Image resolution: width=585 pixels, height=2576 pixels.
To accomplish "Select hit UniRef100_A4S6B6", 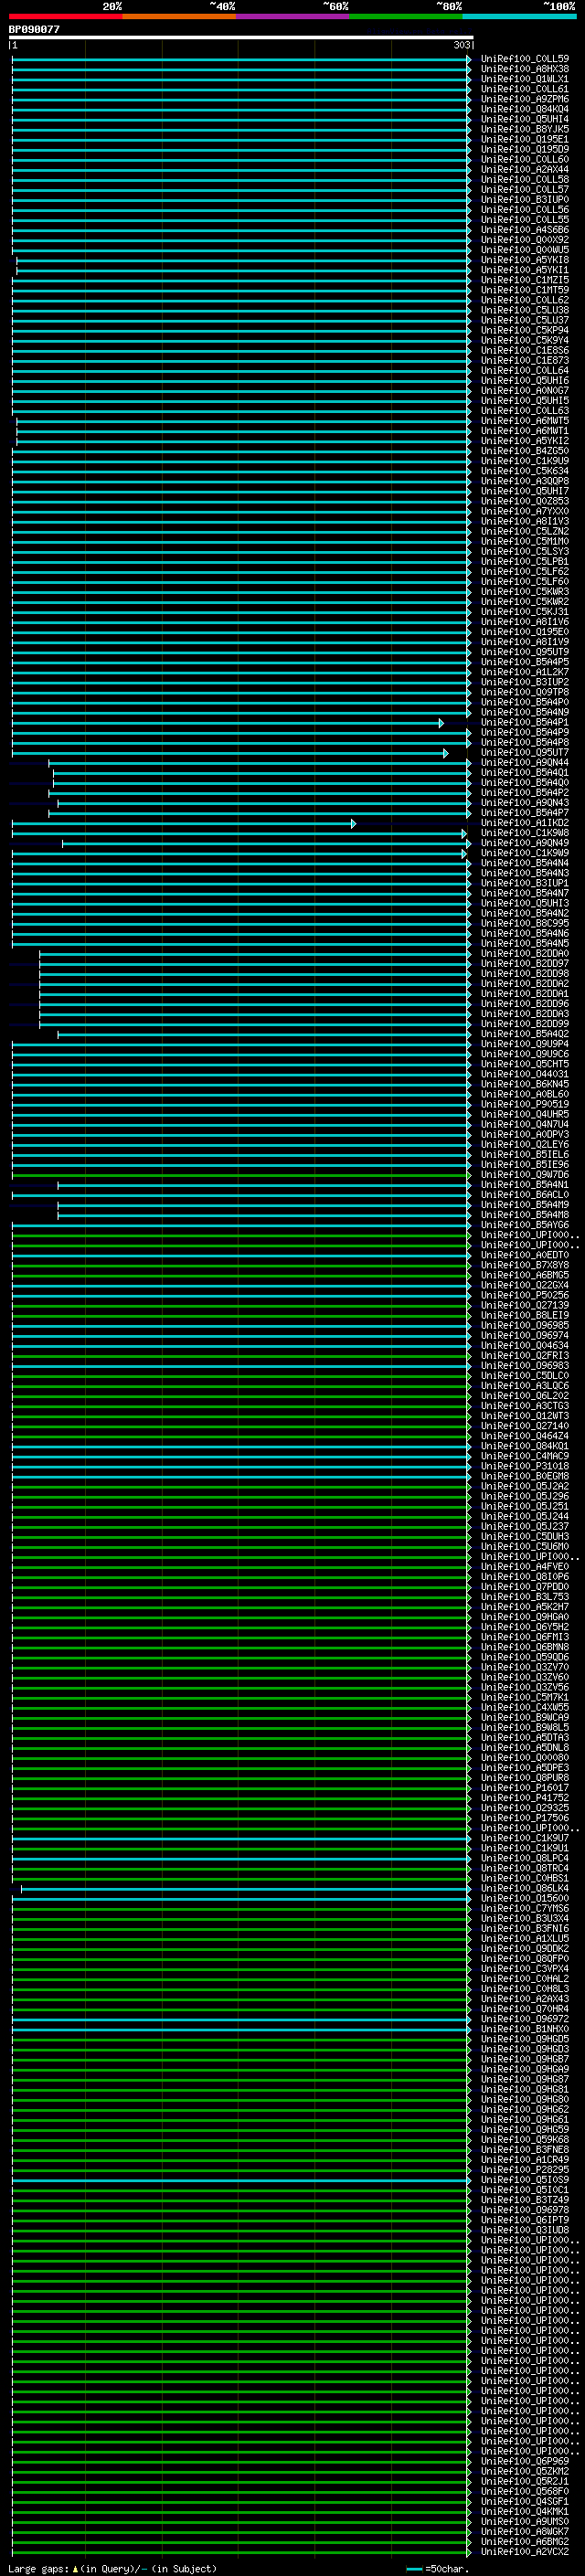I will tap(524, 230).
